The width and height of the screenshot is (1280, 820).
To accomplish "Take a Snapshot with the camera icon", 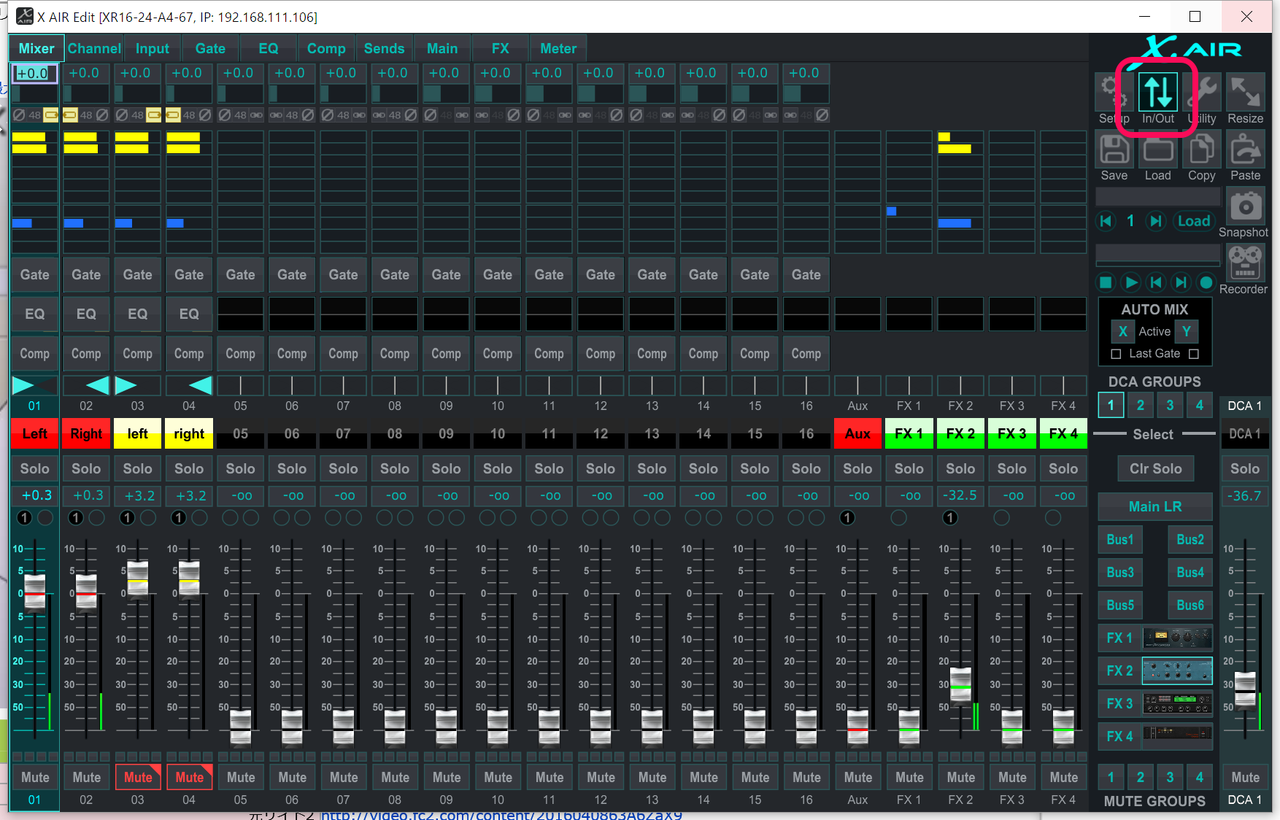I will click(1245, 206).
